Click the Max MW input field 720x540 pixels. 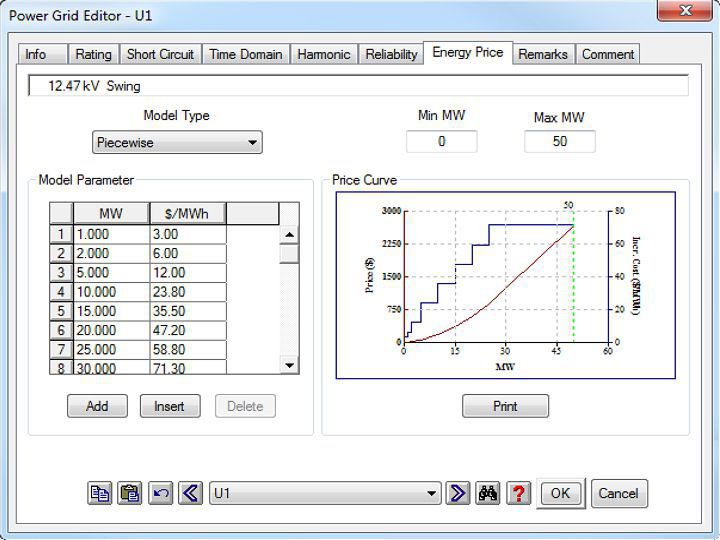(x=559, y=142)
